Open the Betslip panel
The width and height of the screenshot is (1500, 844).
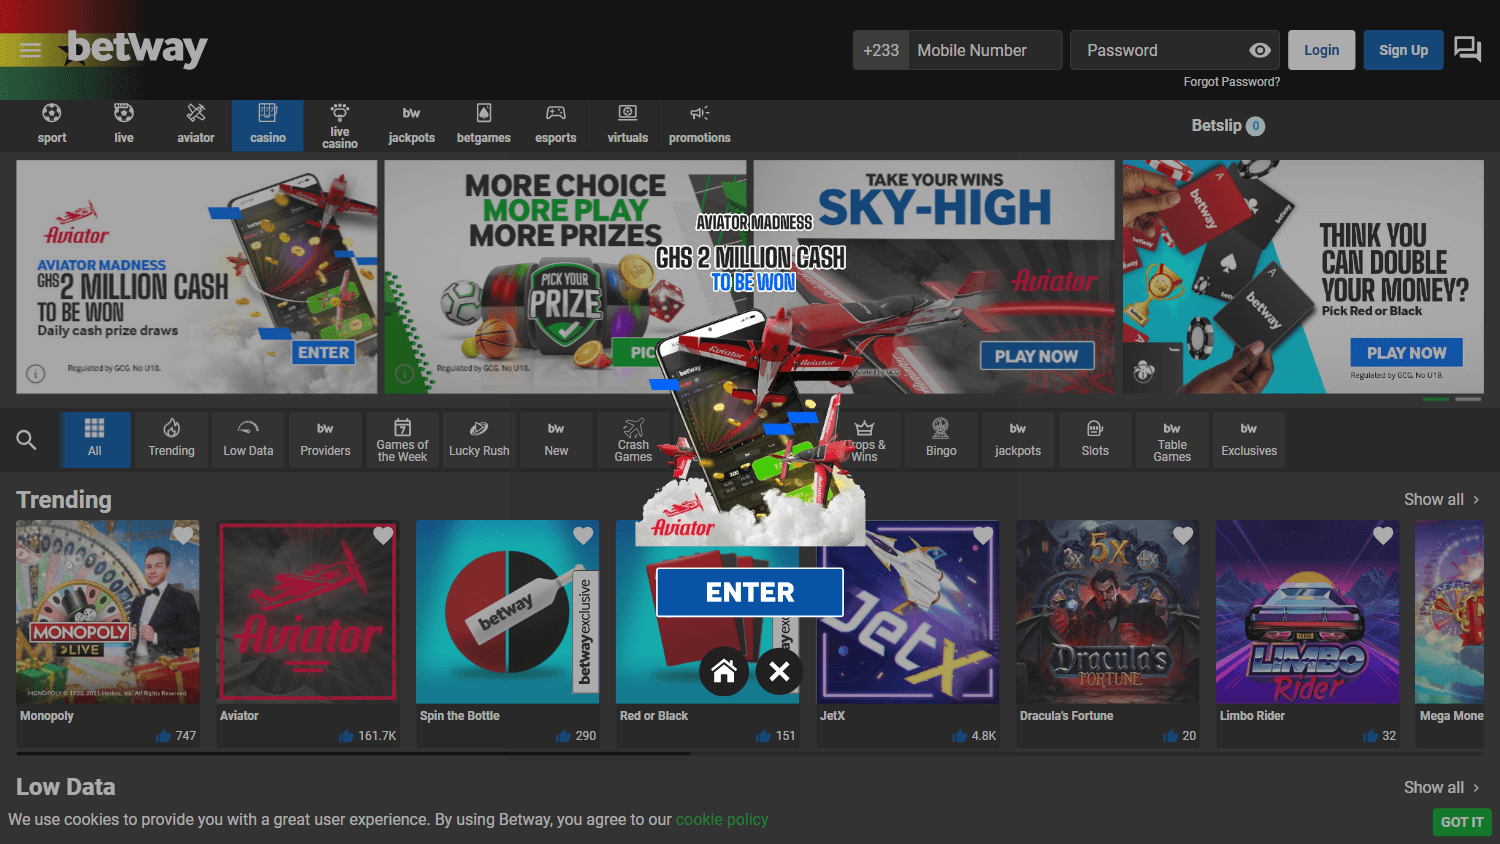click(x=1228, y=126)
